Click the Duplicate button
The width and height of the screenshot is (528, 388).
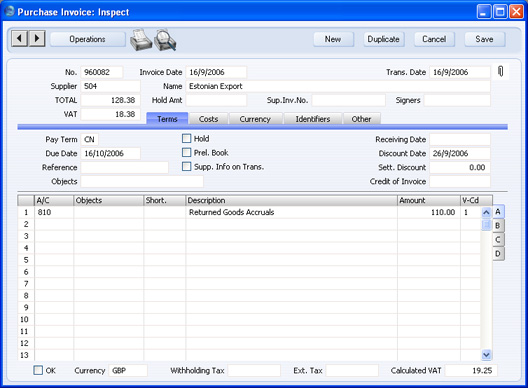tap(384, 39)
